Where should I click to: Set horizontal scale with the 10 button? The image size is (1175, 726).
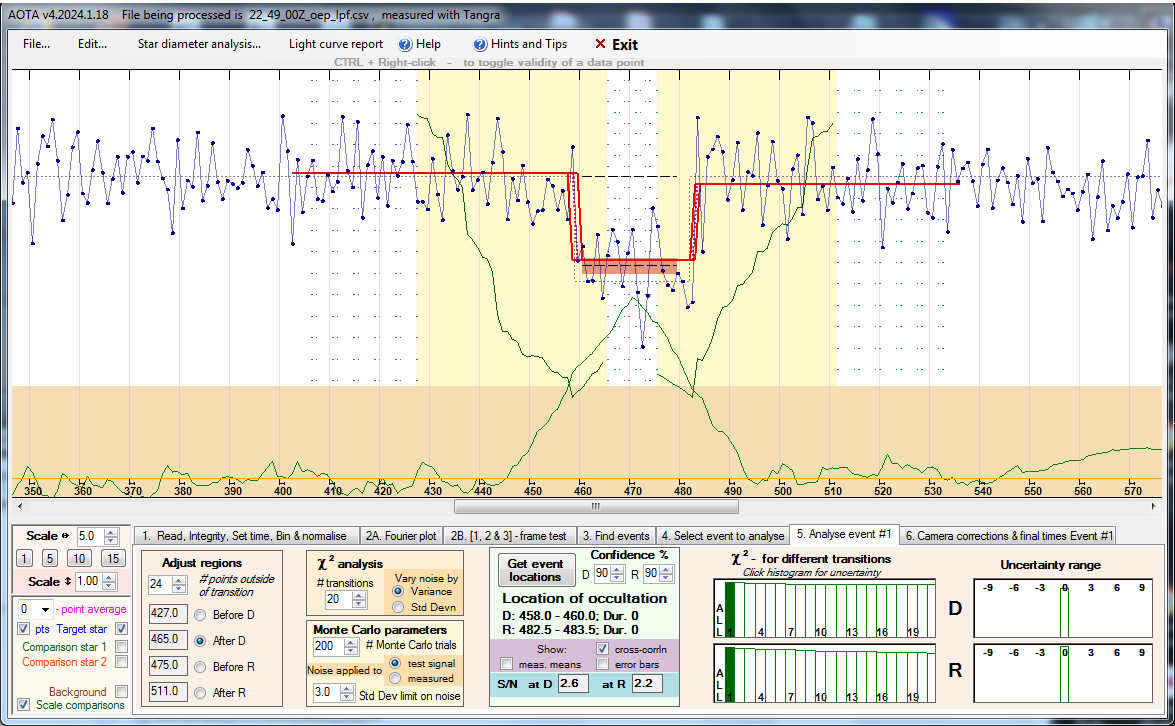tap(81, 558)
